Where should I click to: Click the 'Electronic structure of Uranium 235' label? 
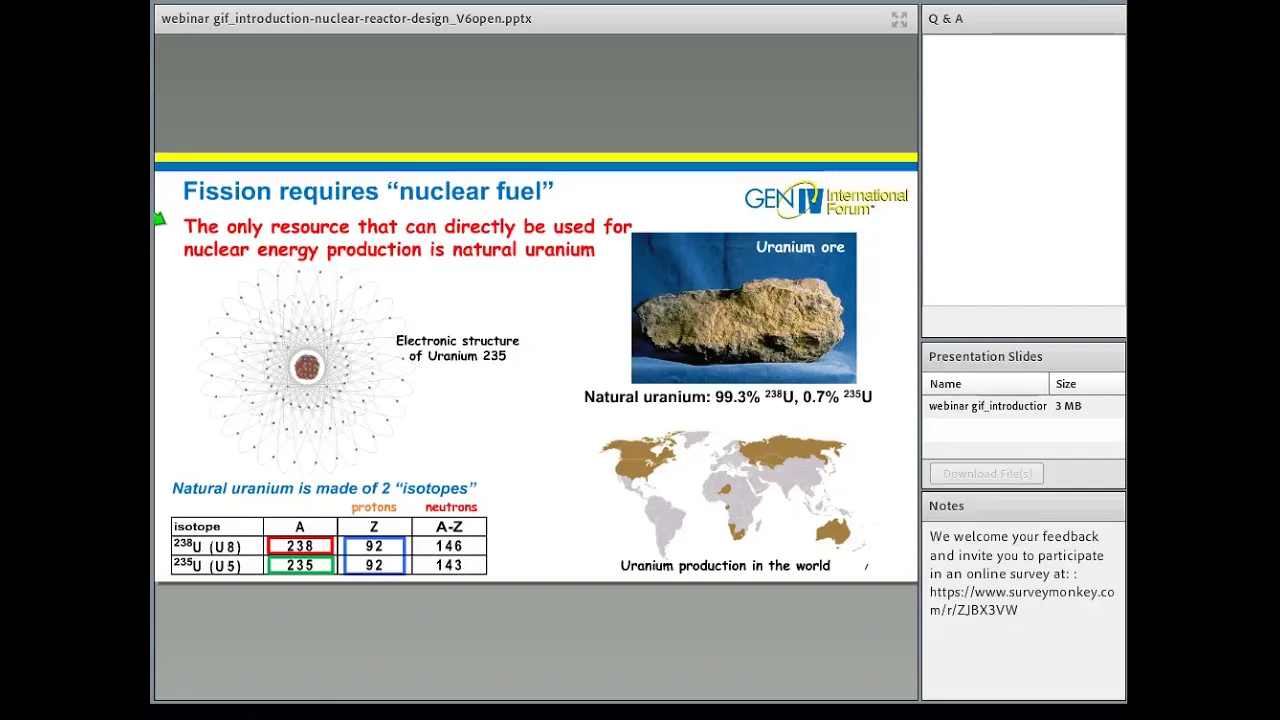tap(458, 348)
